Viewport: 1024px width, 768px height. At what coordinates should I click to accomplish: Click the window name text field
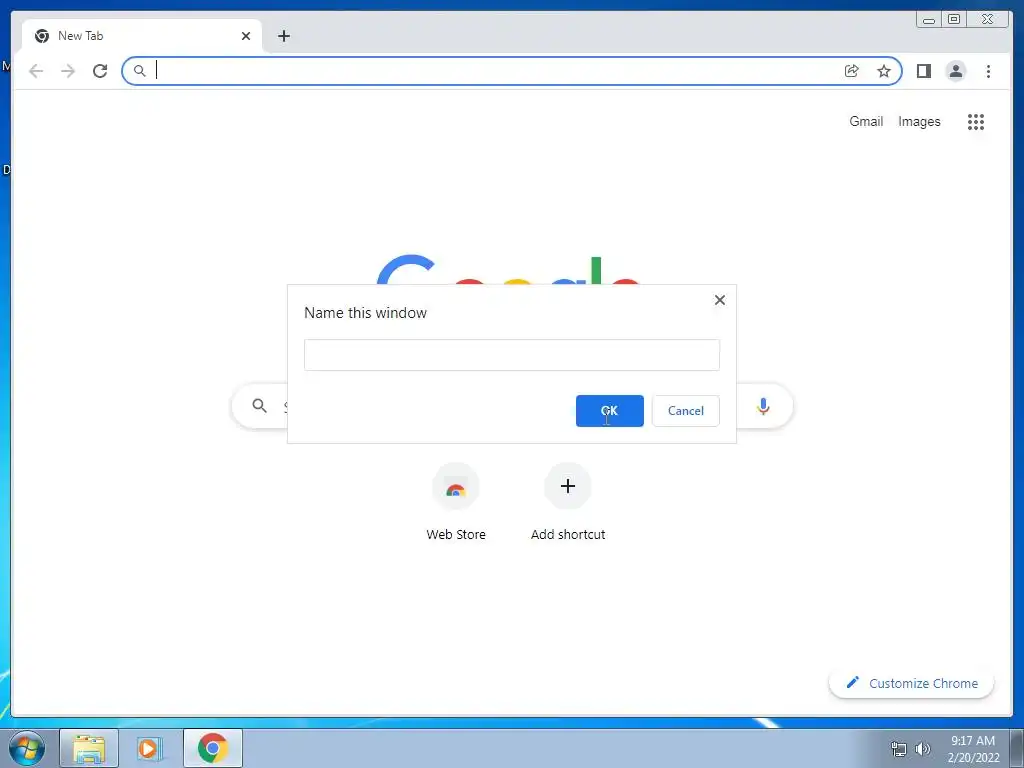[511, 355]
